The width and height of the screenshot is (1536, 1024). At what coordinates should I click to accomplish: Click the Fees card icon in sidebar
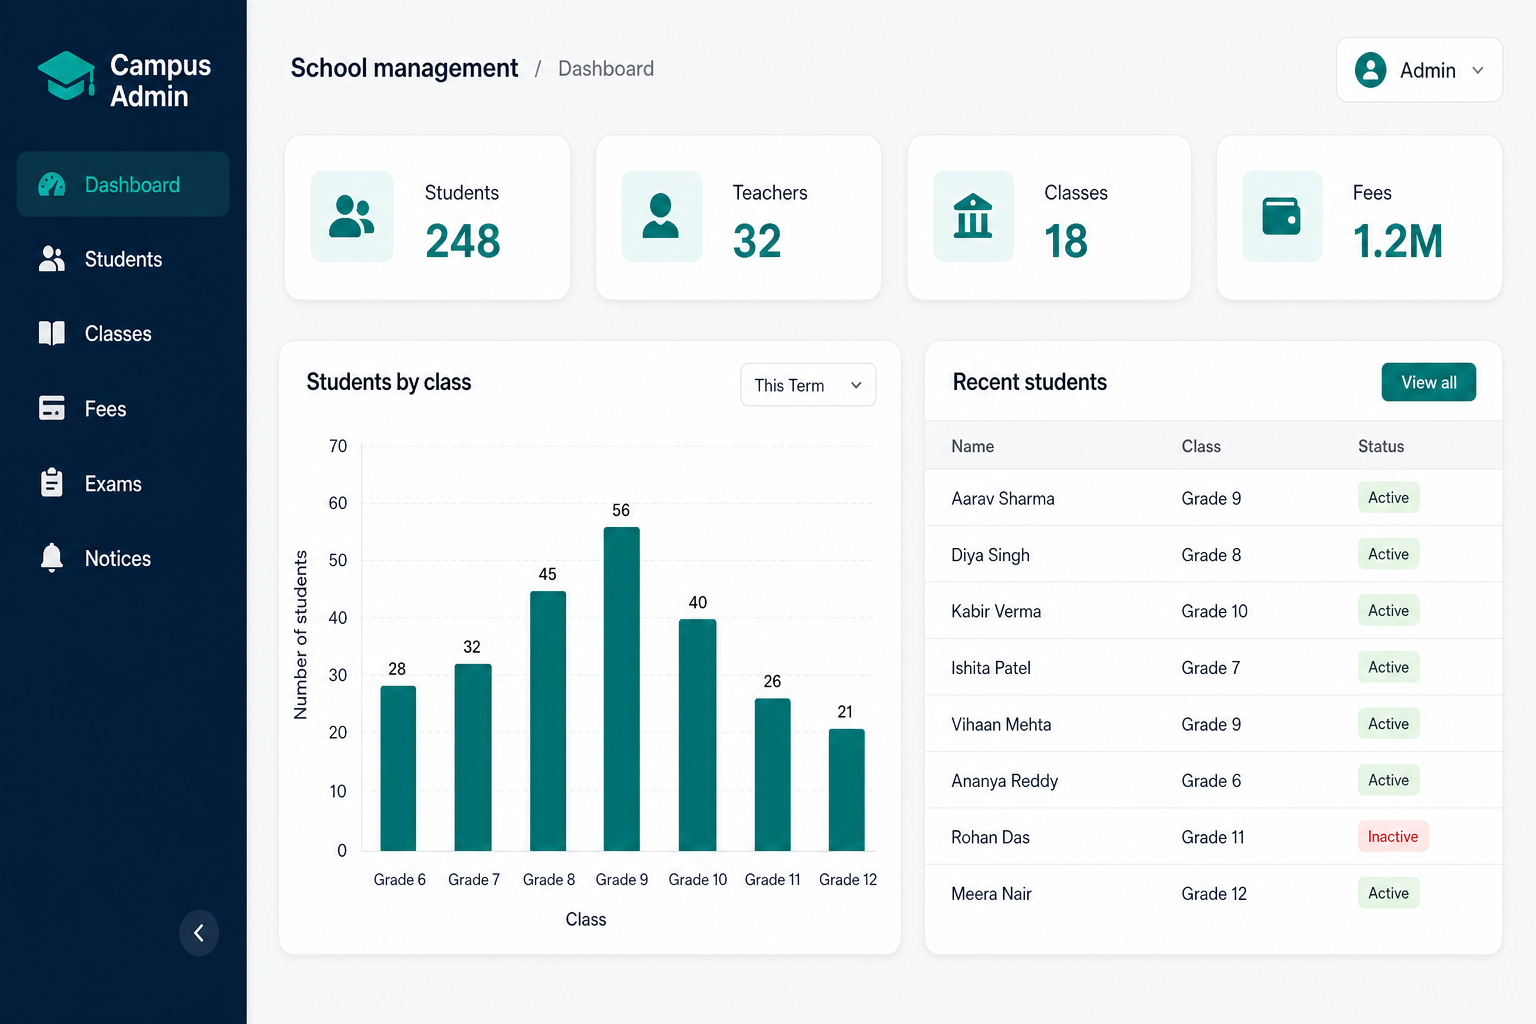click(52, 408)
